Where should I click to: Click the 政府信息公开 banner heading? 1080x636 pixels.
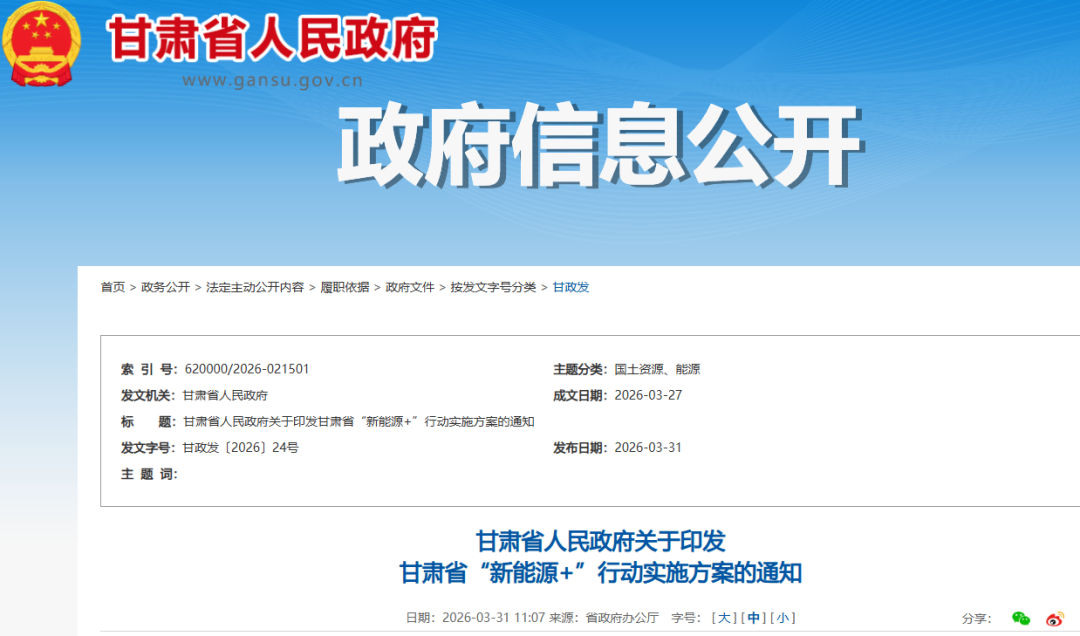pyautogui.click(x=598, y=148)
